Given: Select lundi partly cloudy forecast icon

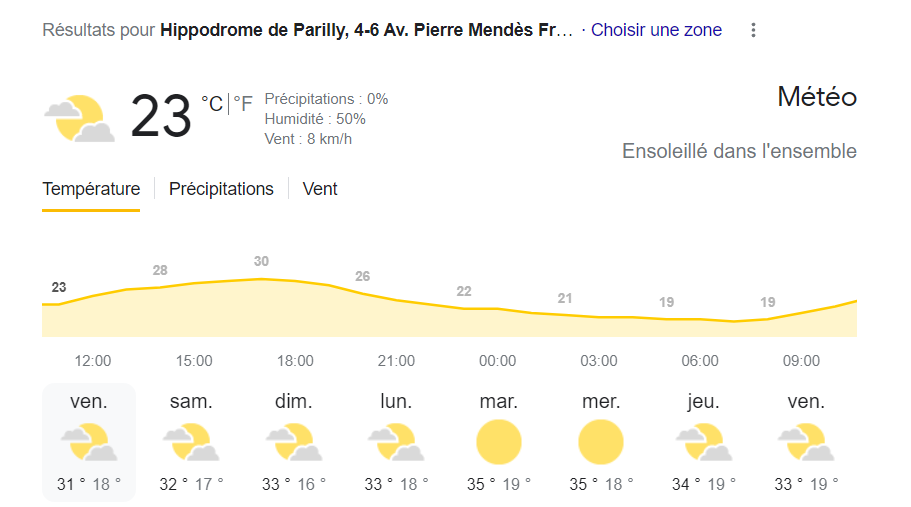Looking at the screenshot, I should click(396, 442).
